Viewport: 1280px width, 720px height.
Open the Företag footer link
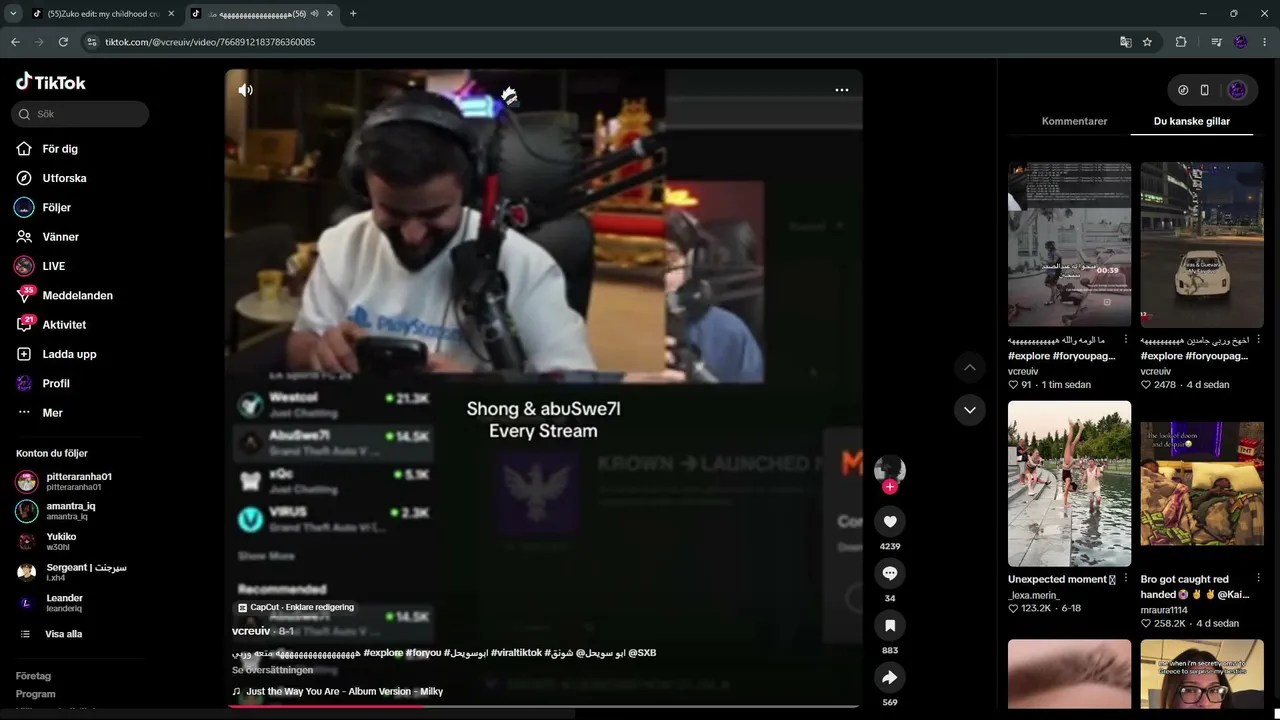click(33, 676)
